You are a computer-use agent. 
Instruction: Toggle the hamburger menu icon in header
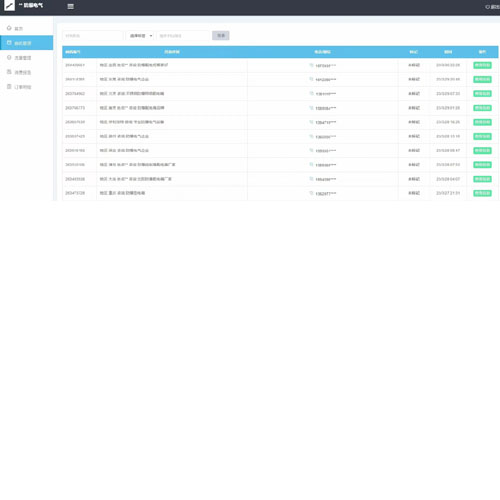[x=70, y=6]
